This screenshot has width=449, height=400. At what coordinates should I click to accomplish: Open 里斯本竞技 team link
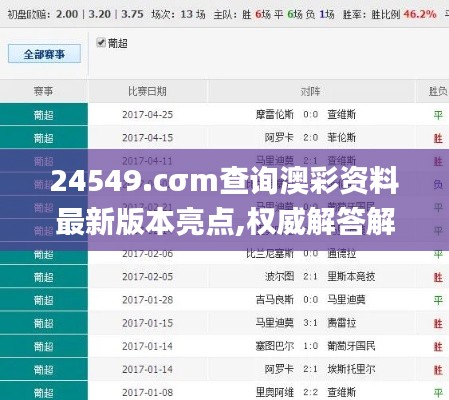point(351,276)
